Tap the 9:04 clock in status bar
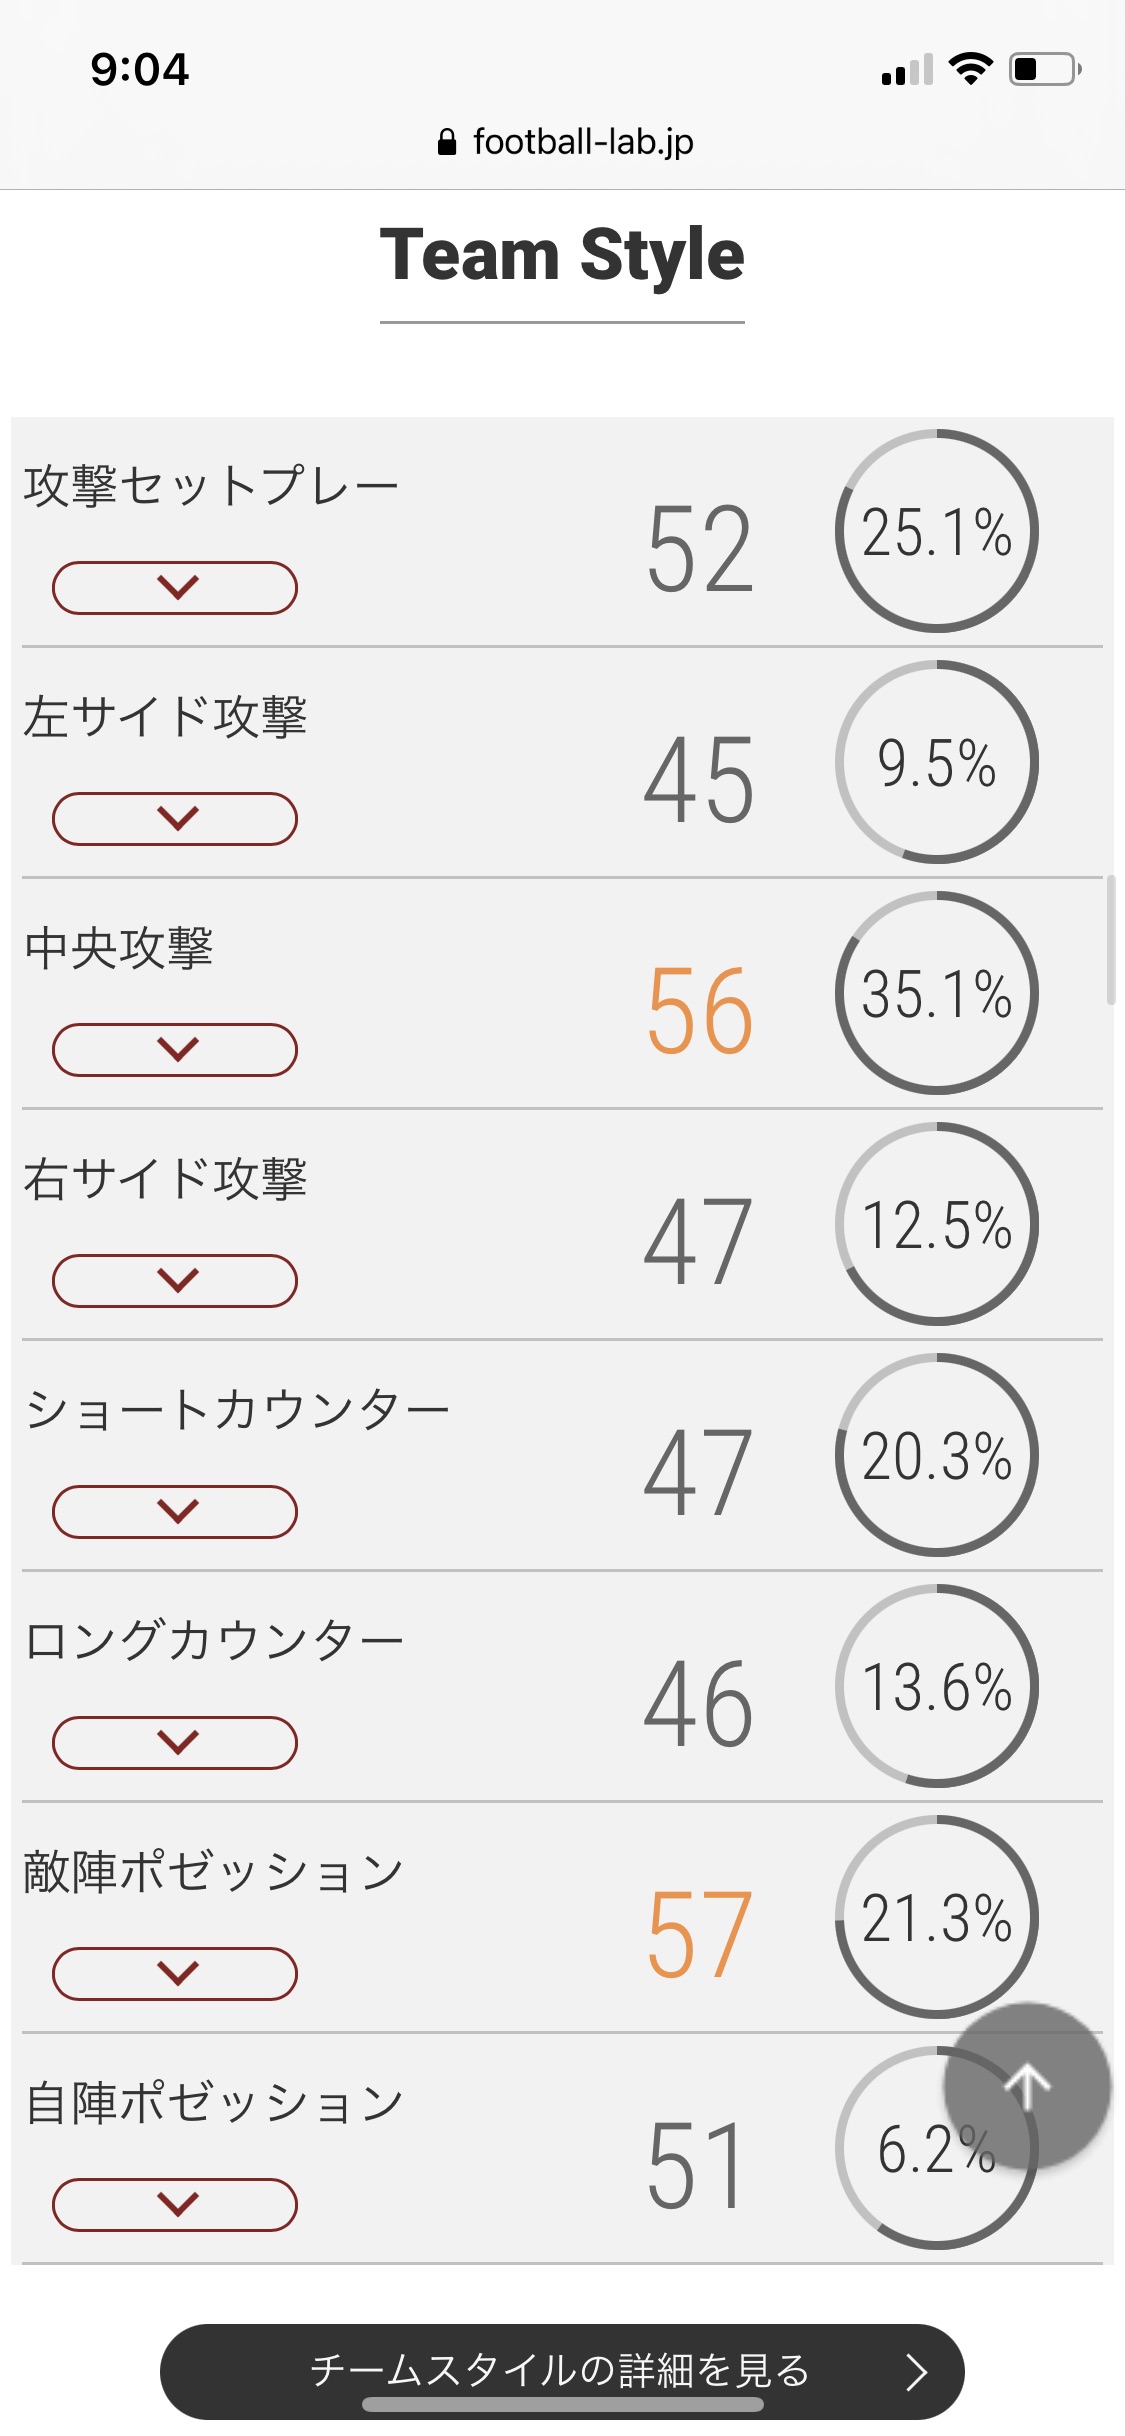Image resolution: width=1125 pixels, height=2436 pixels. pos(140,69)
